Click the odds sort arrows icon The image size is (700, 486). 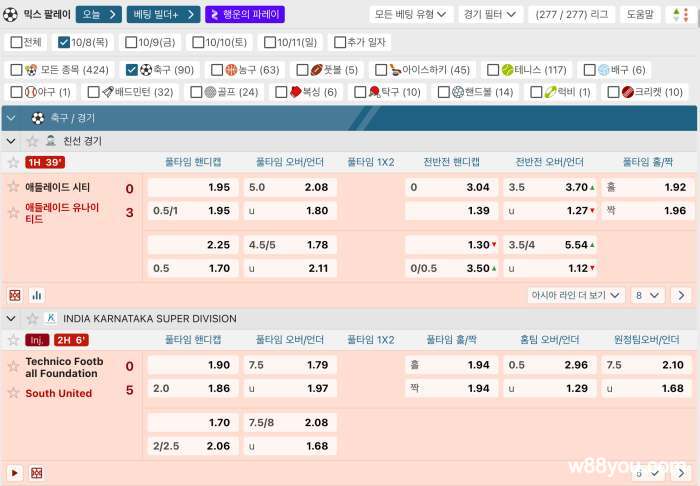click(681, 15)
